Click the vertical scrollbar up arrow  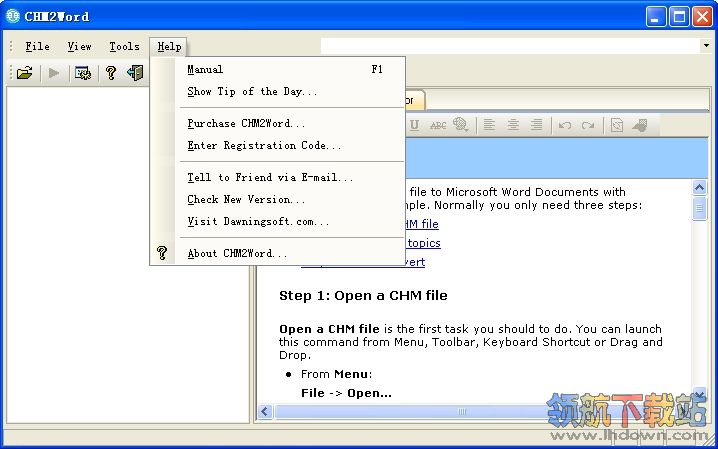699,188
